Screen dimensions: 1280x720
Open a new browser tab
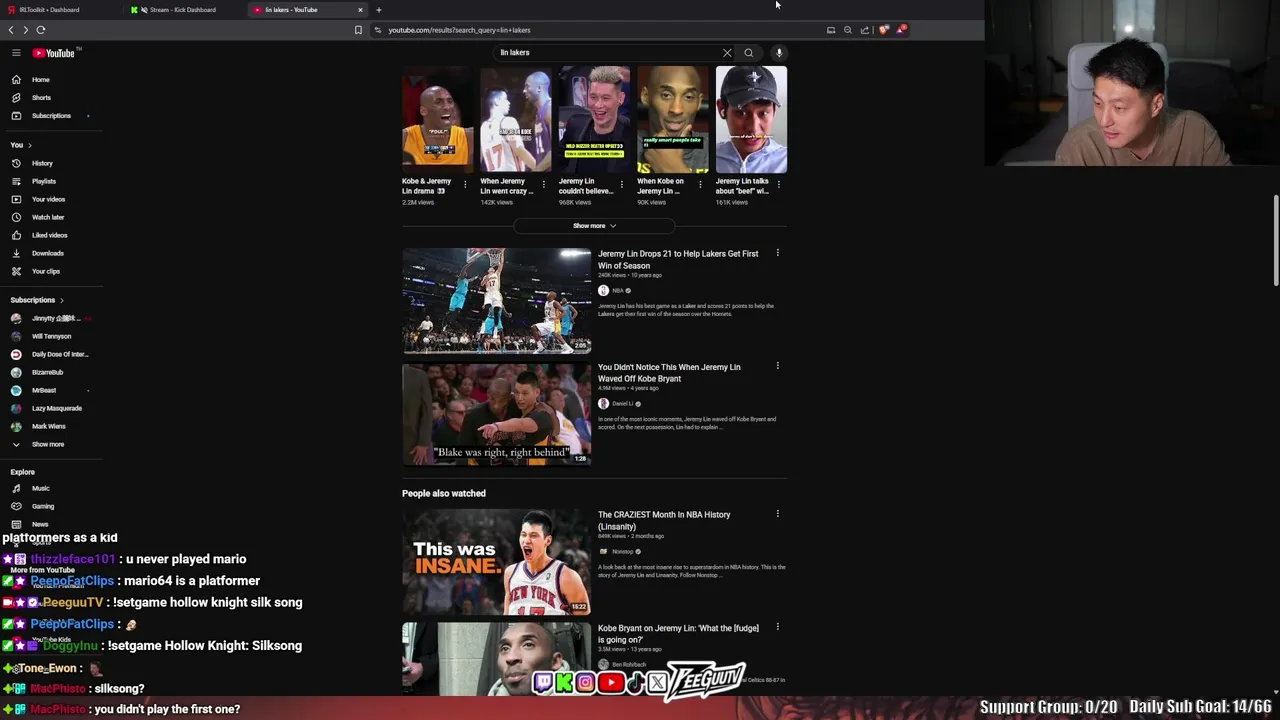(379, 10)
